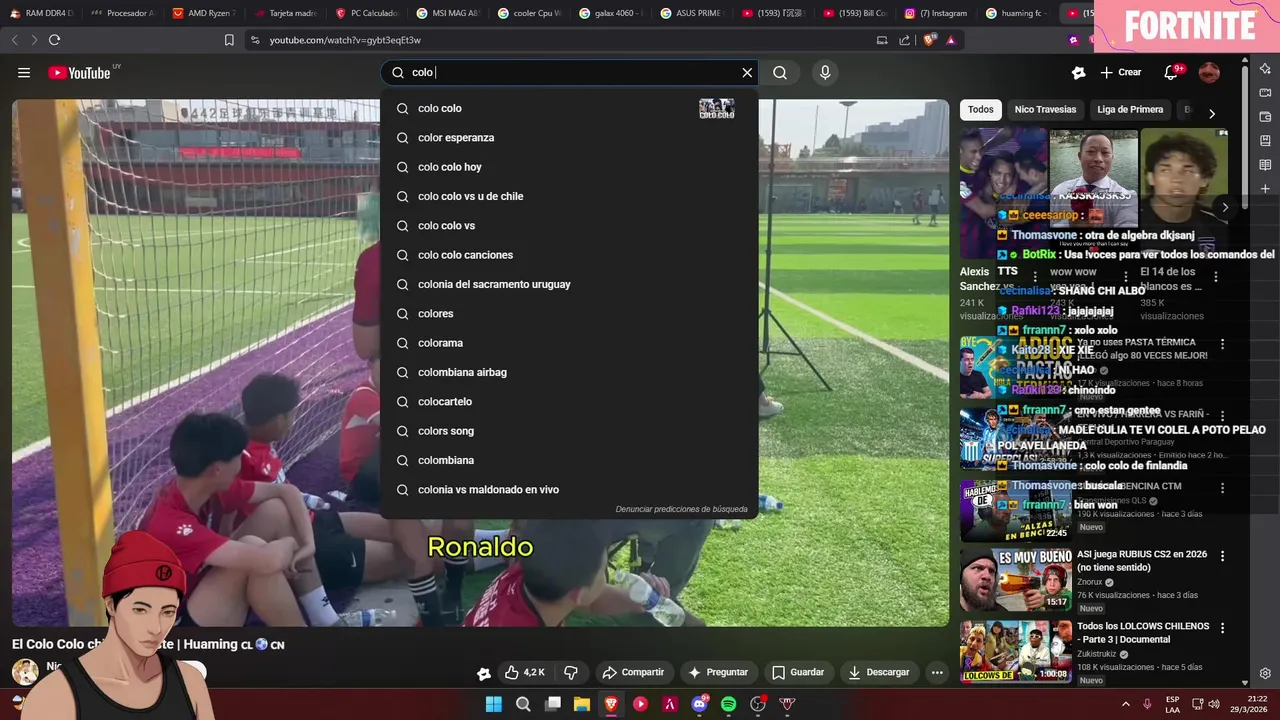Open the YouTube hamburger guide menu
Image resolution: width=1280 pixels, height=720 pixels.
click(x=24, y=72)
